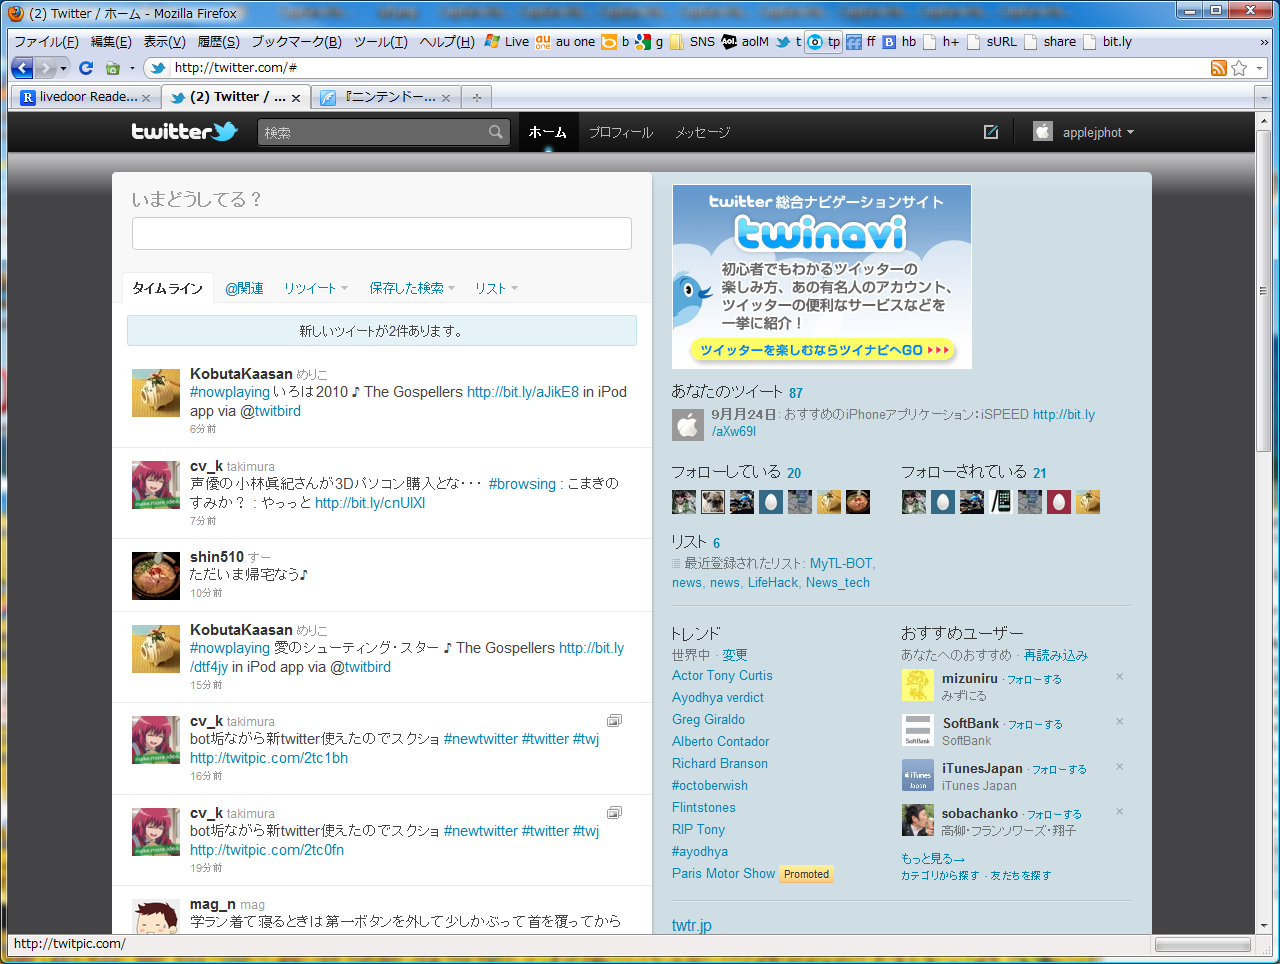
Task: Click image attachment icon on 19分前 tweet
Action: tap(614, 812)
